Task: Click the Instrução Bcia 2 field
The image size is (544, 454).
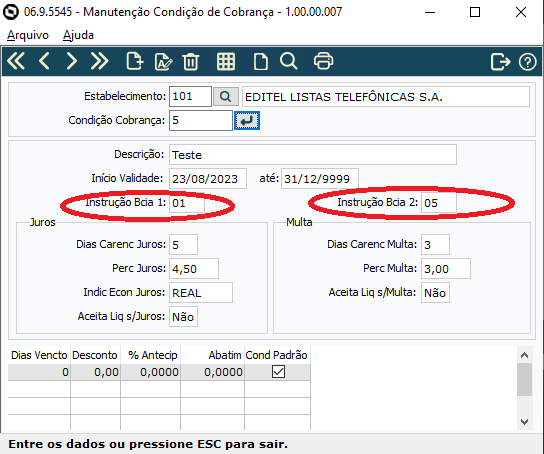Action: click(439, 203)
